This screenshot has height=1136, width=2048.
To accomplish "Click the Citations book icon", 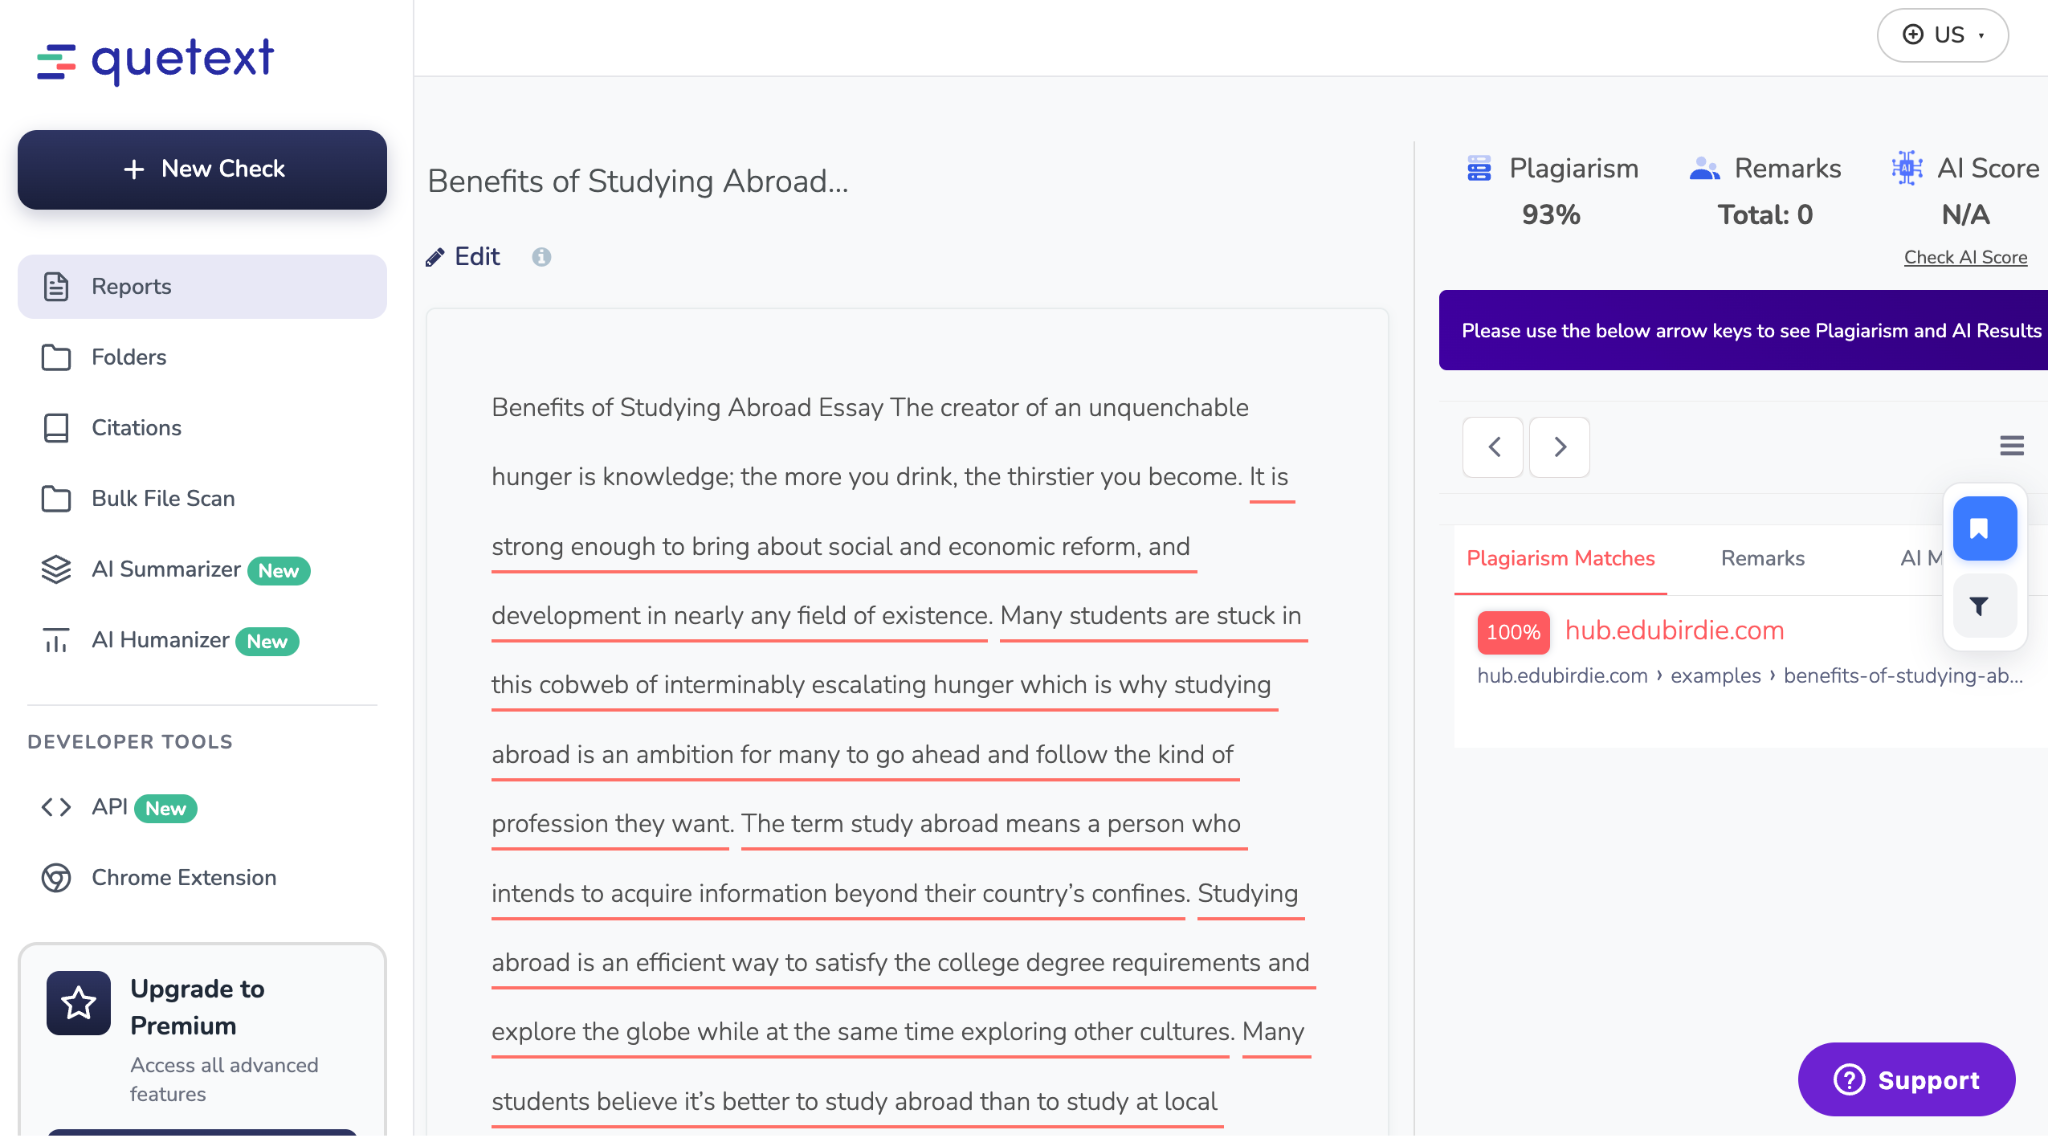I will coord(56,428).
